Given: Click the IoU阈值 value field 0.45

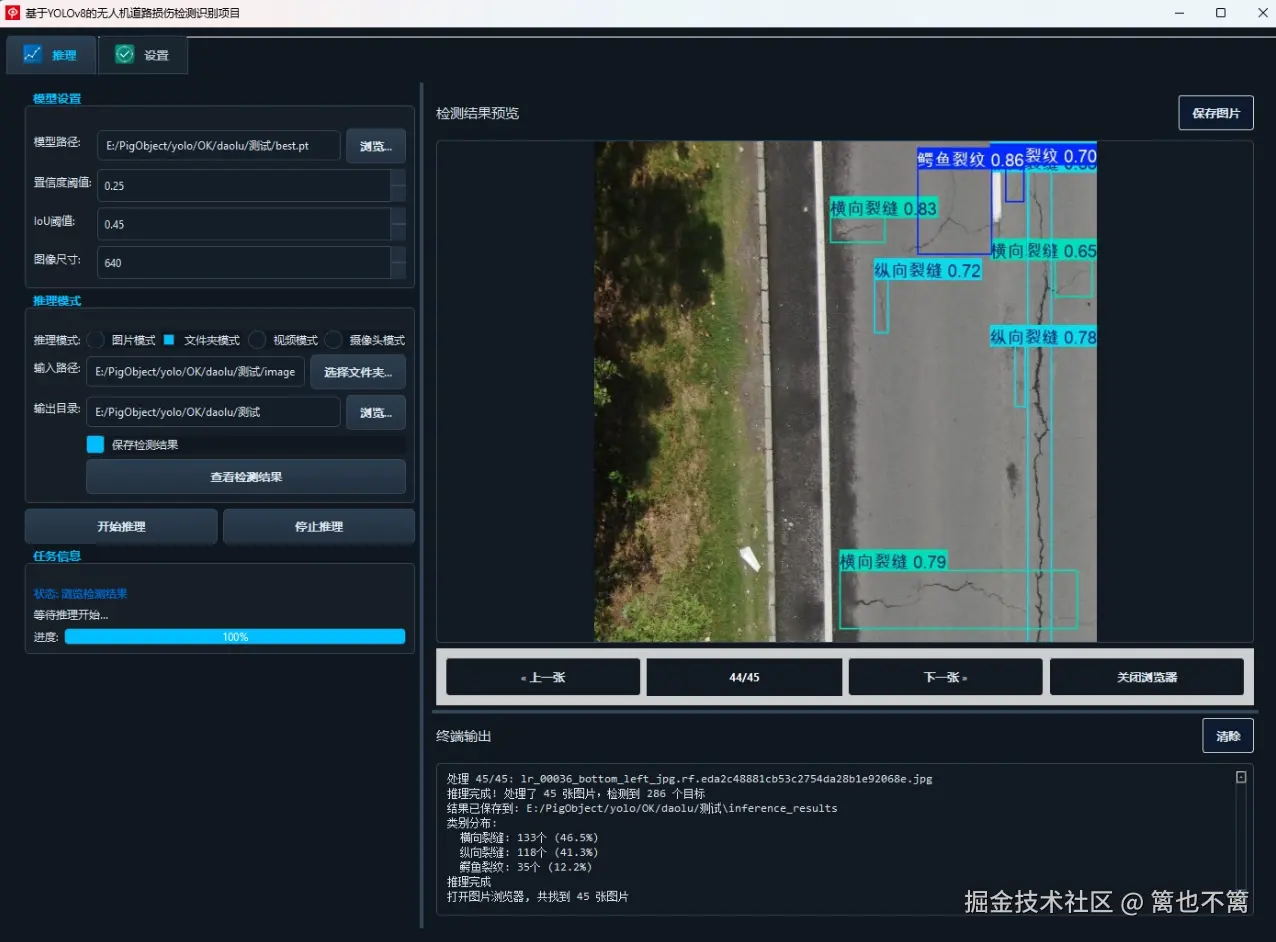Looking at the screenshot, I should pyautogui.click(x=243, y=224).
